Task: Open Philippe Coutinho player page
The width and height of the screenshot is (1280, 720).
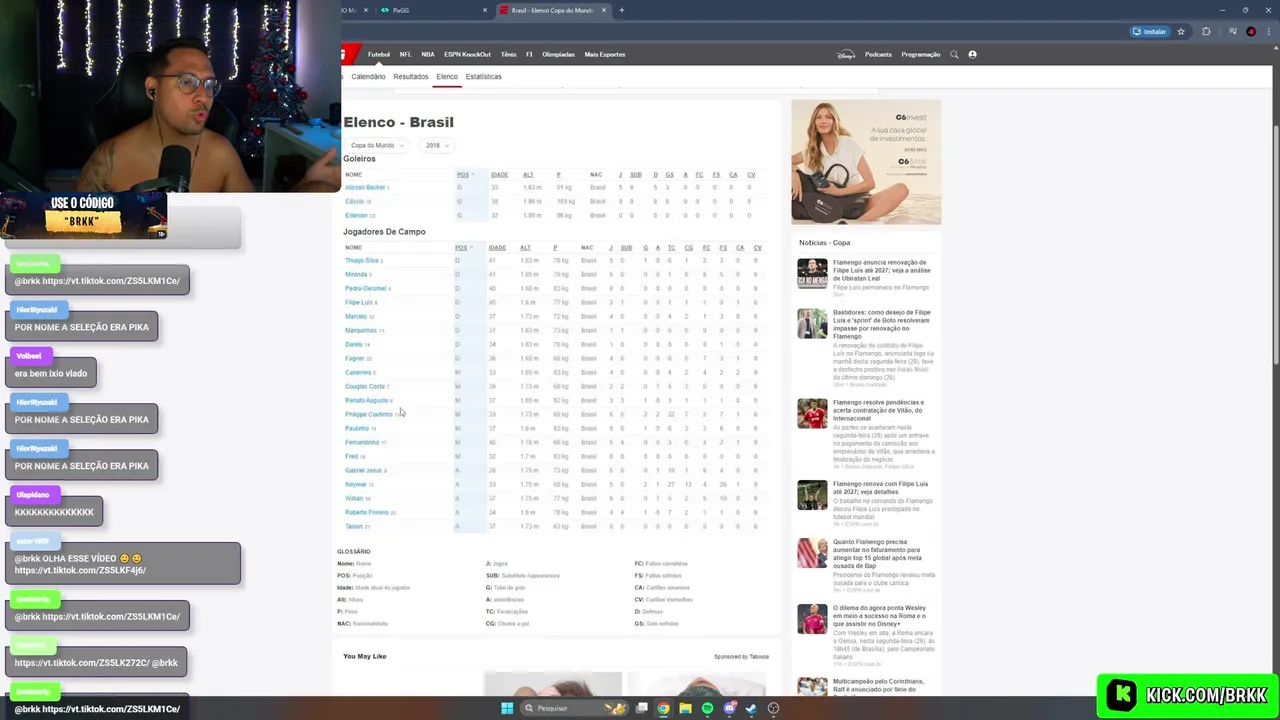Action: [369, 414]
